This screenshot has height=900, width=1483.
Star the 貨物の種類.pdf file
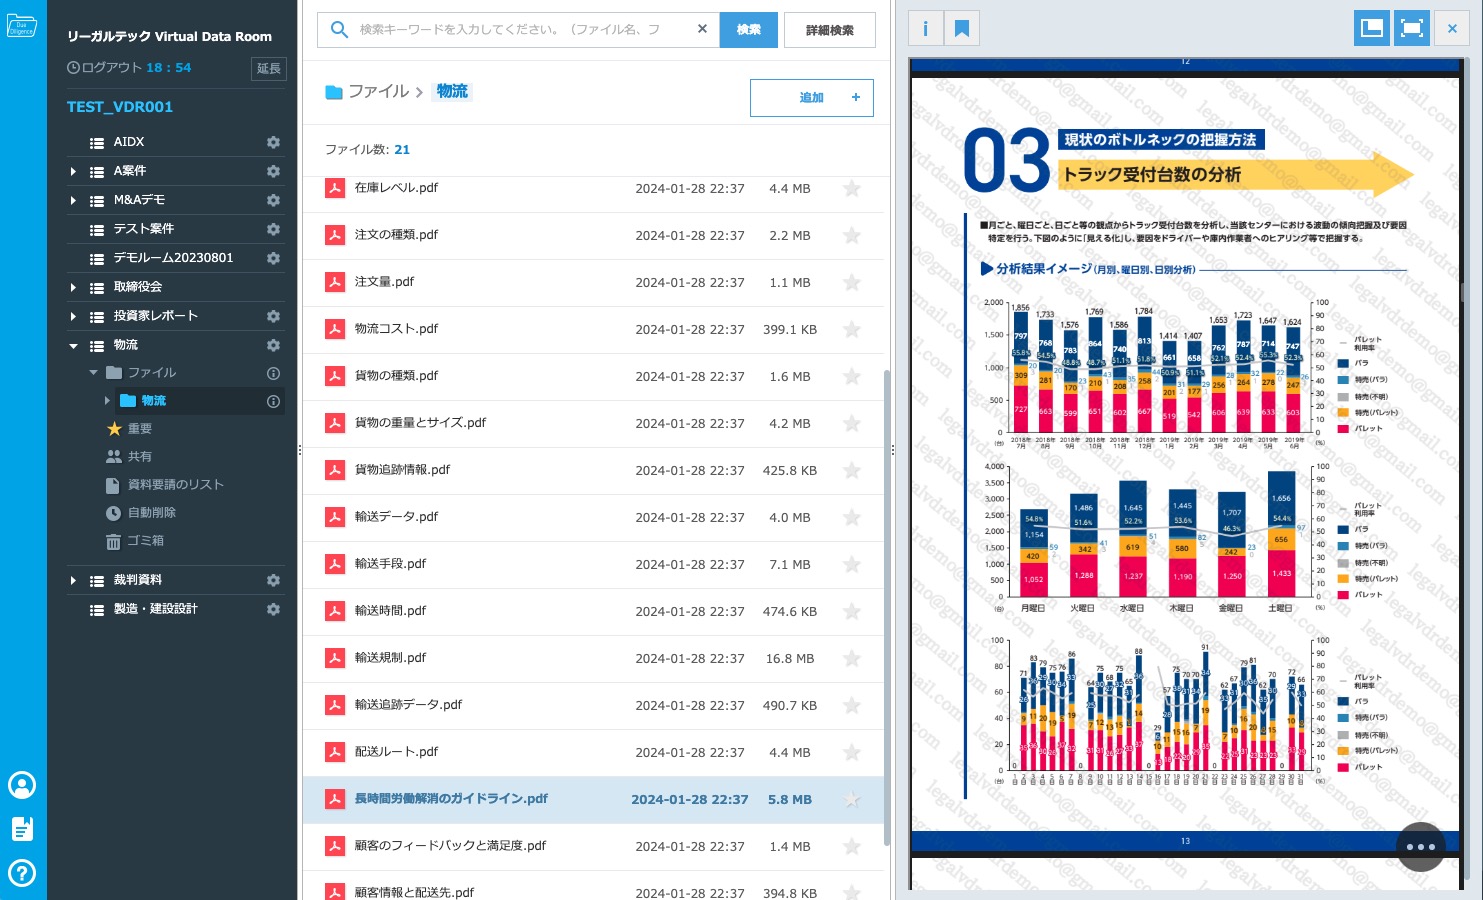[x=852, y=376]
